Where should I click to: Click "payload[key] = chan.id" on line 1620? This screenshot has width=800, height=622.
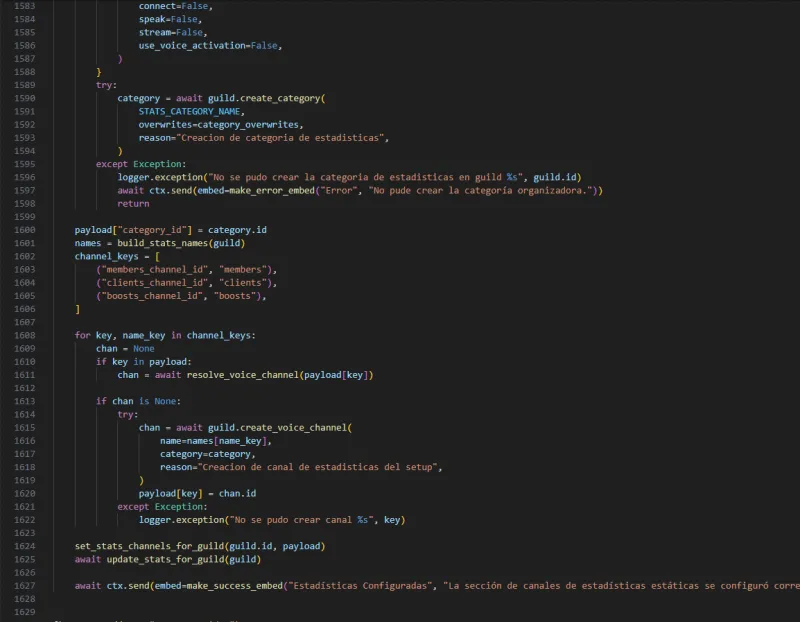click(x=197, y=493)
